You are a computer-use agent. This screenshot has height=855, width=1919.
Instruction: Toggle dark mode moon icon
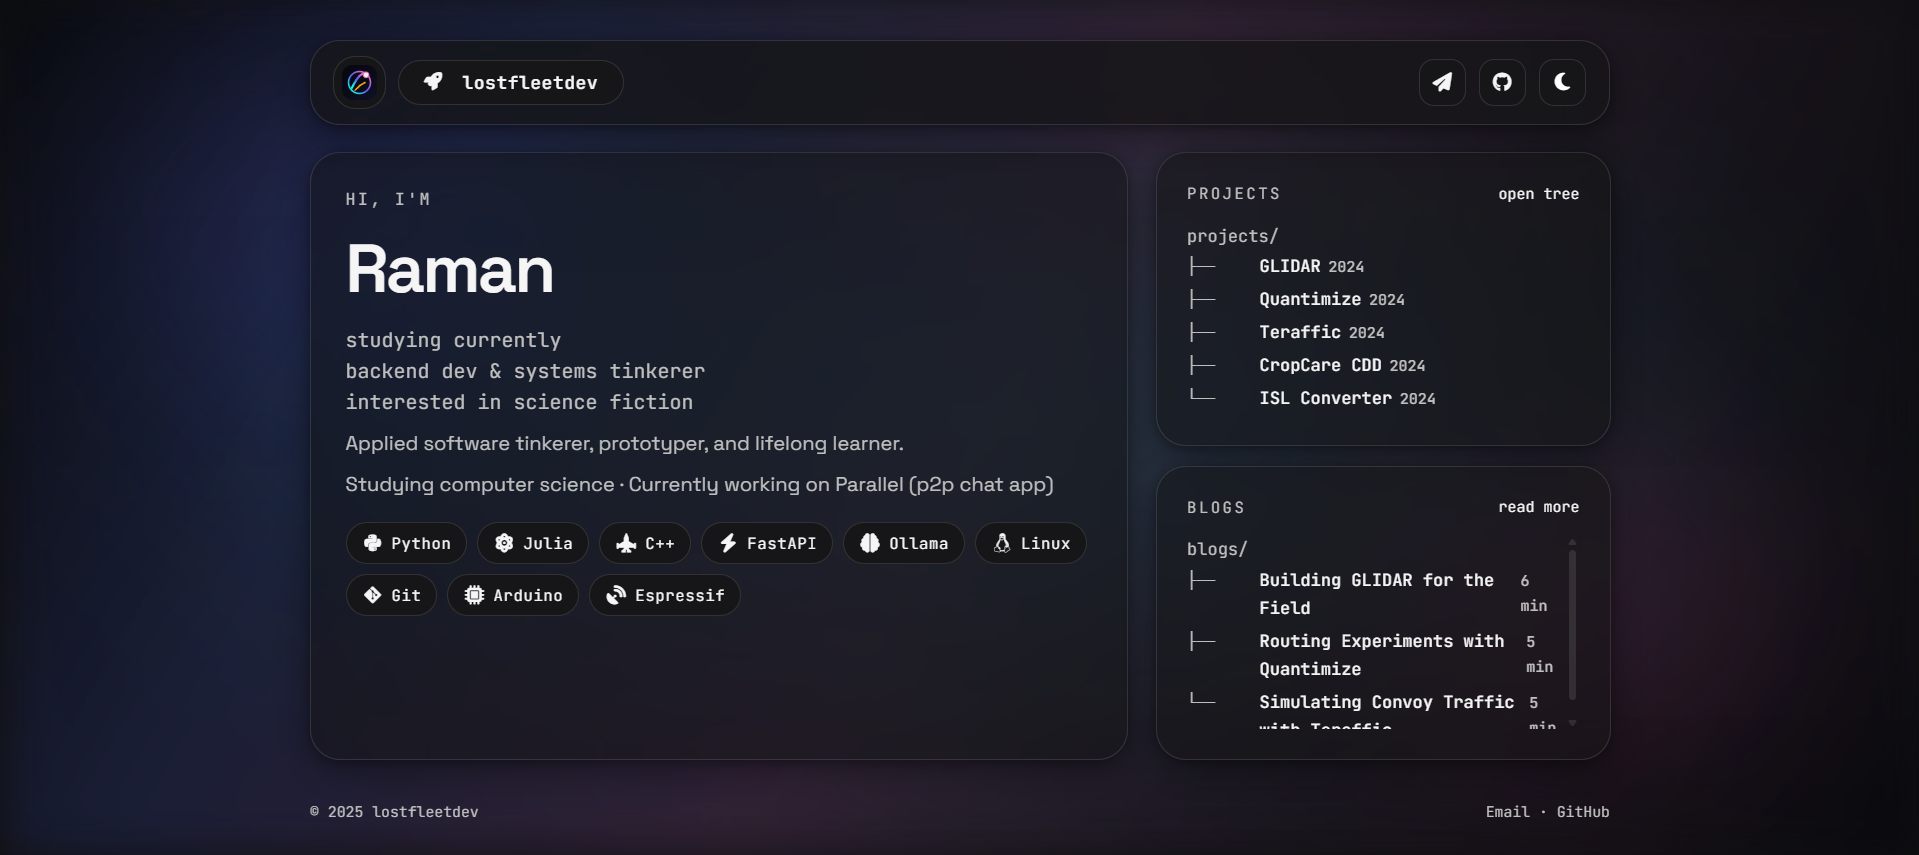click(x=1562, y=82)
